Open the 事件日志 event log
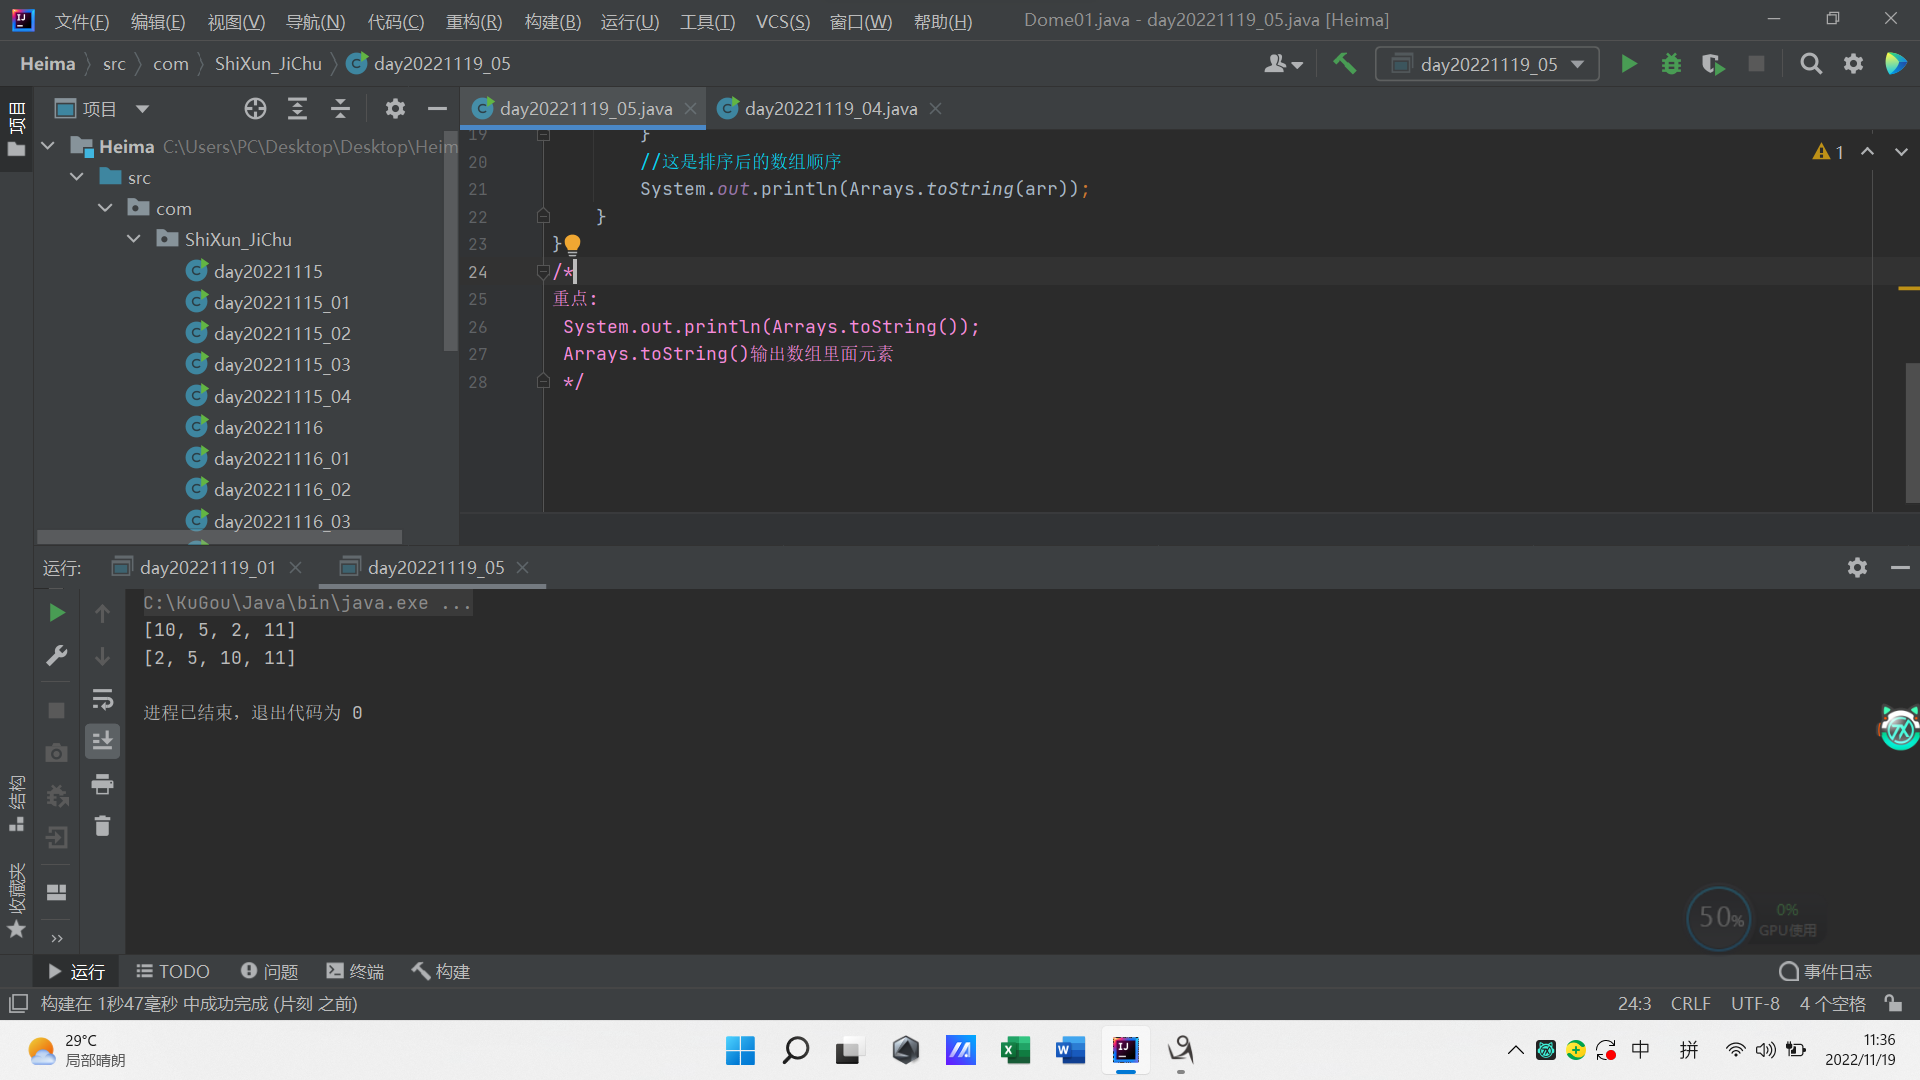Image resolution: width=1920 pixels, height=1080 pixels. point(1826,971)
